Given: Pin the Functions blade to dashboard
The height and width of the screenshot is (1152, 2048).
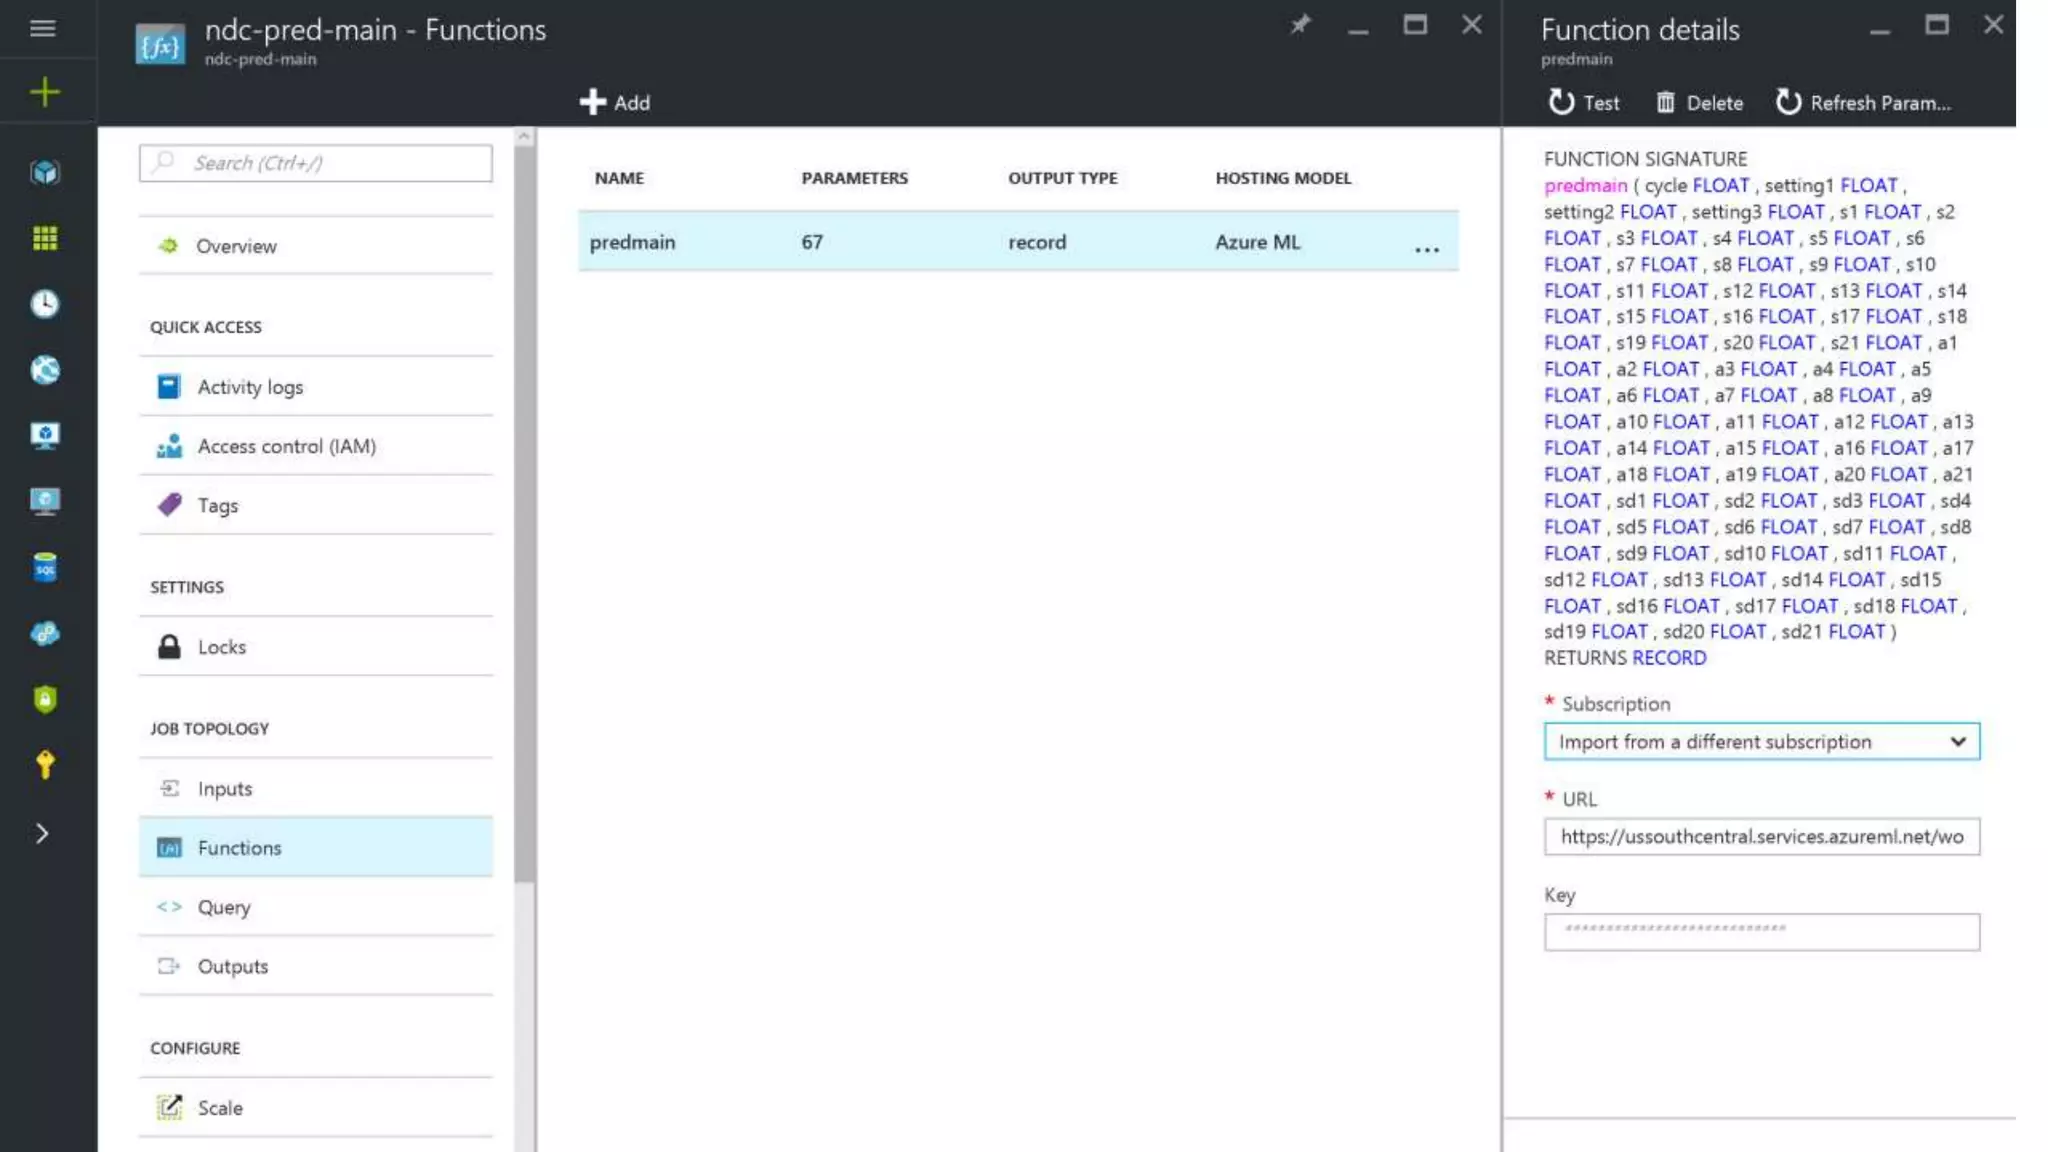Looking at the screenshot, I should point(1299,25).
